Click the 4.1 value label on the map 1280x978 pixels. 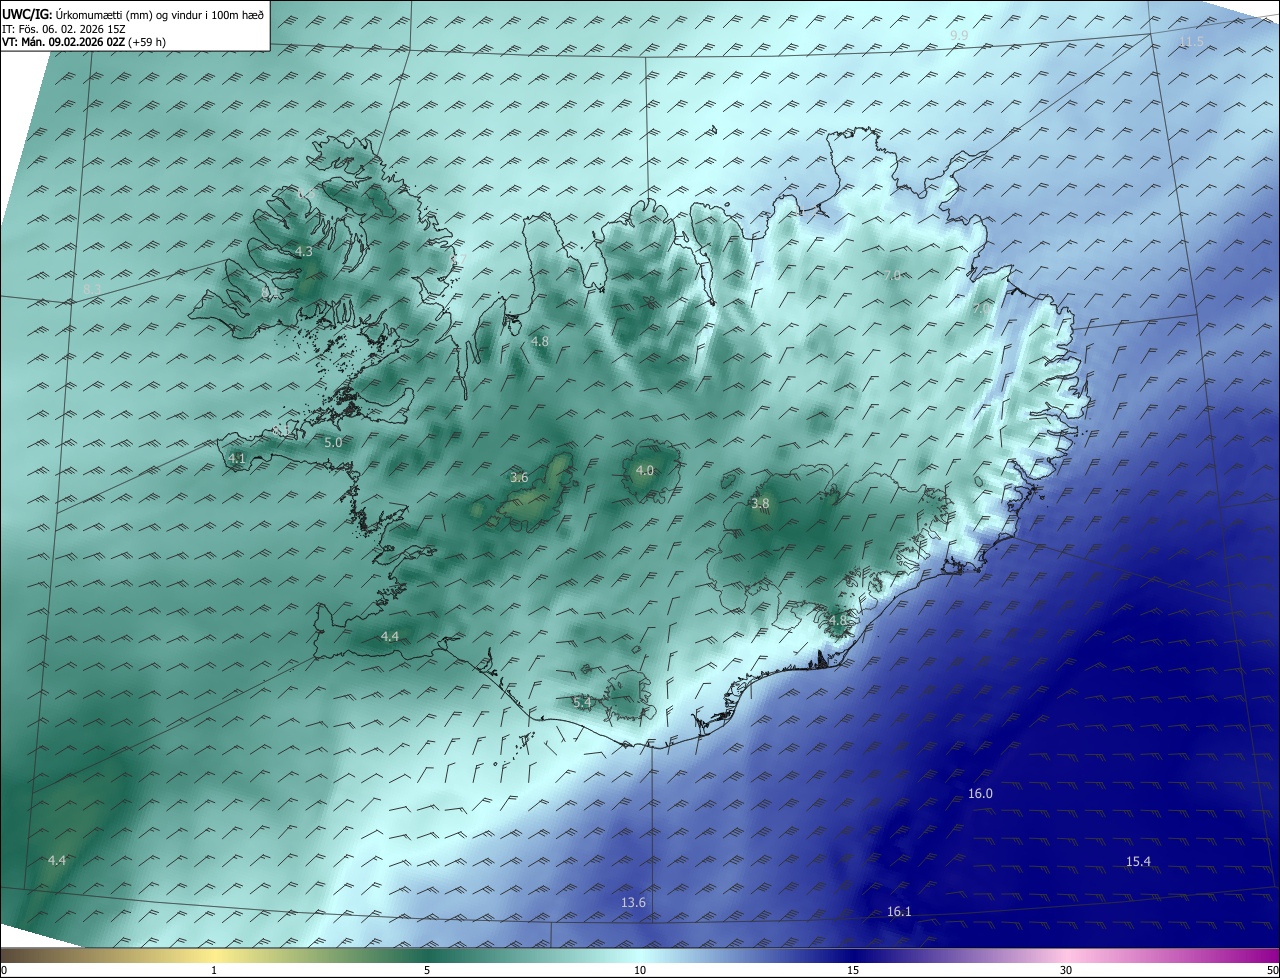tap(237, 458)
